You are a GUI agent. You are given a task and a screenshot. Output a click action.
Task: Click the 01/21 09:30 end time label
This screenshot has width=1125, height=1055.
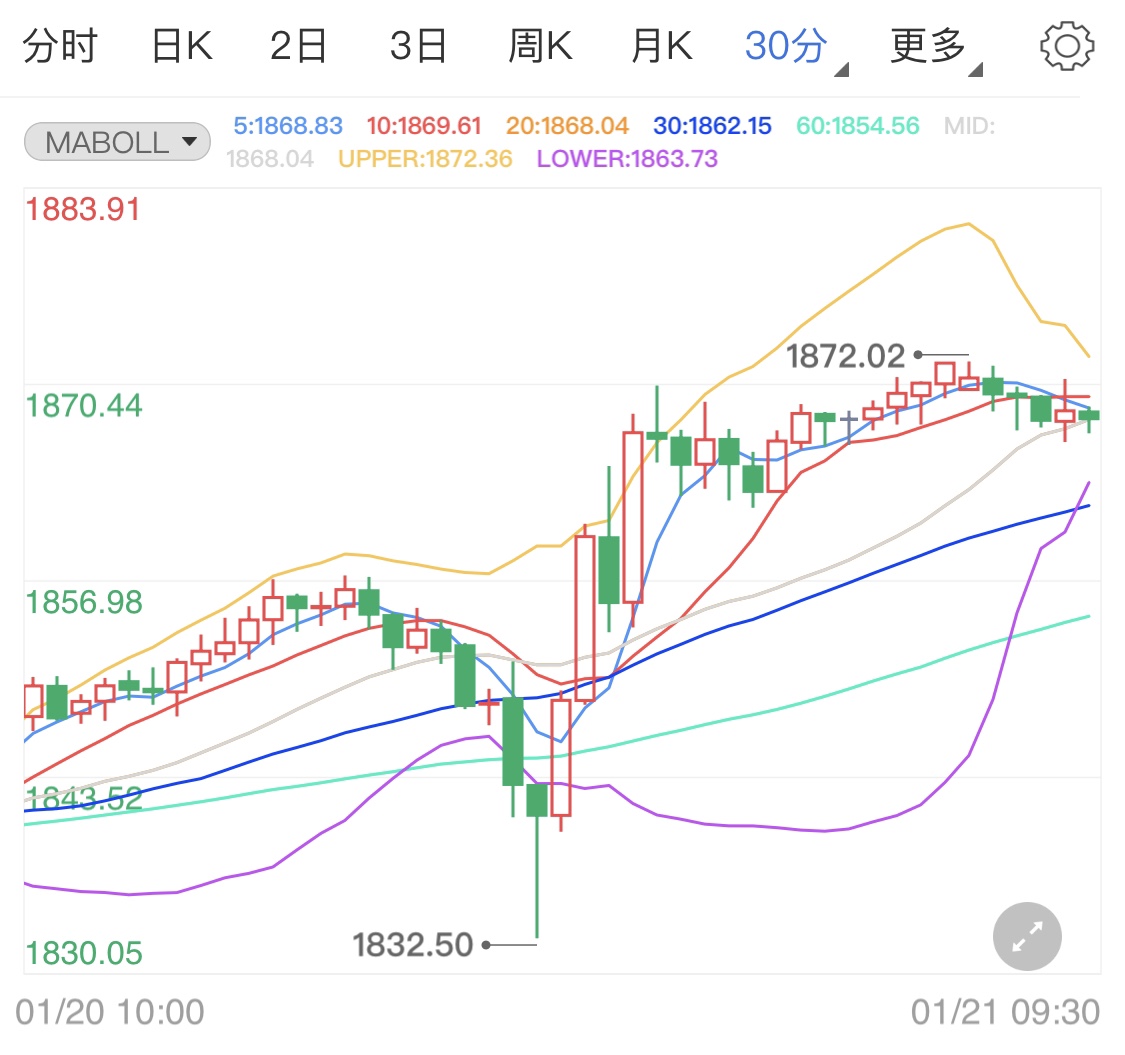(1005, 1013)
